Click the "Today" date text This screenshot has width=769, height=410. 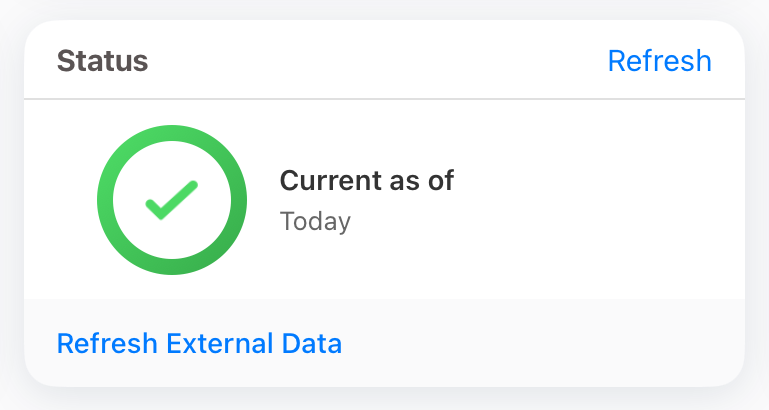315,221
